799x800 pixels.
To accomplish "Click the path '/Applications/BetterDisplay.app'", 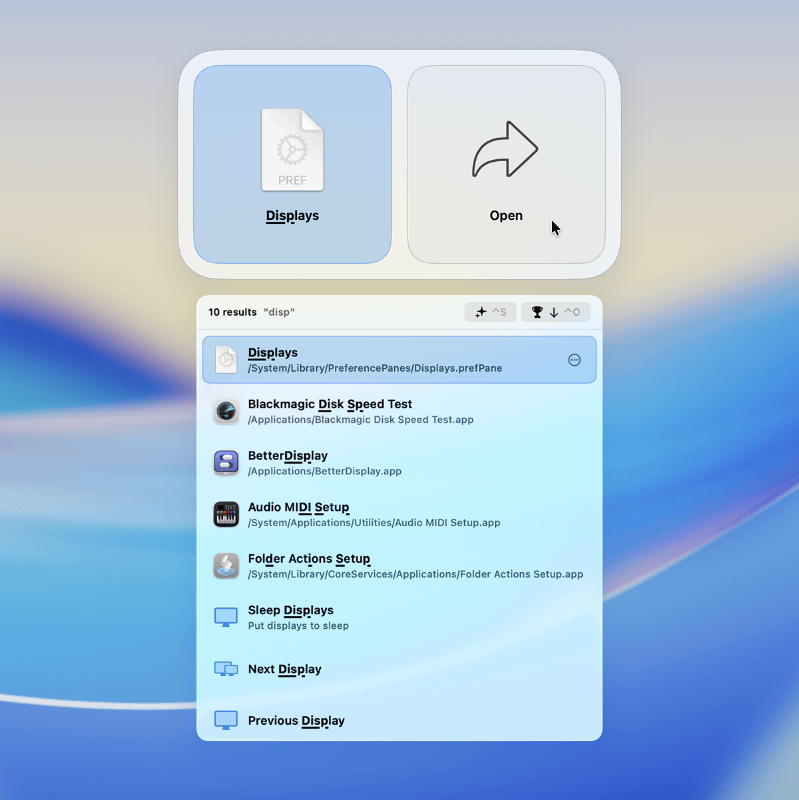I will 324,471.
